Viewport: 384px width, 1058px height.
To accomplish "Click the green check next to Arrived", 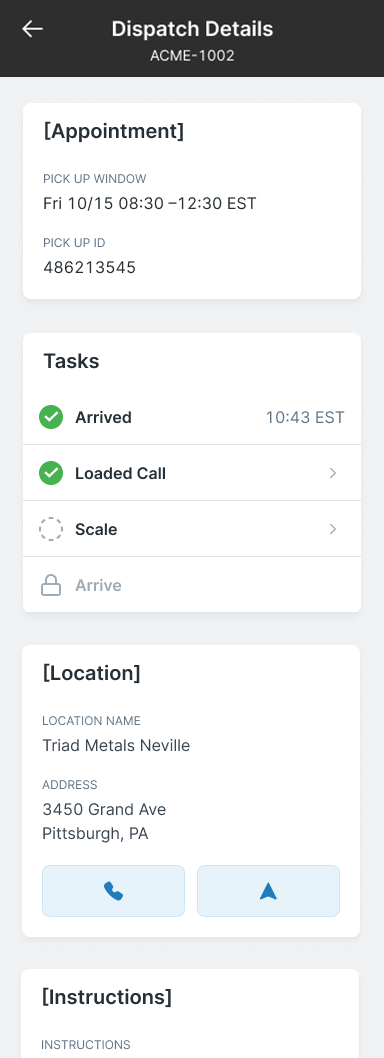I will [x=51, y=417].
